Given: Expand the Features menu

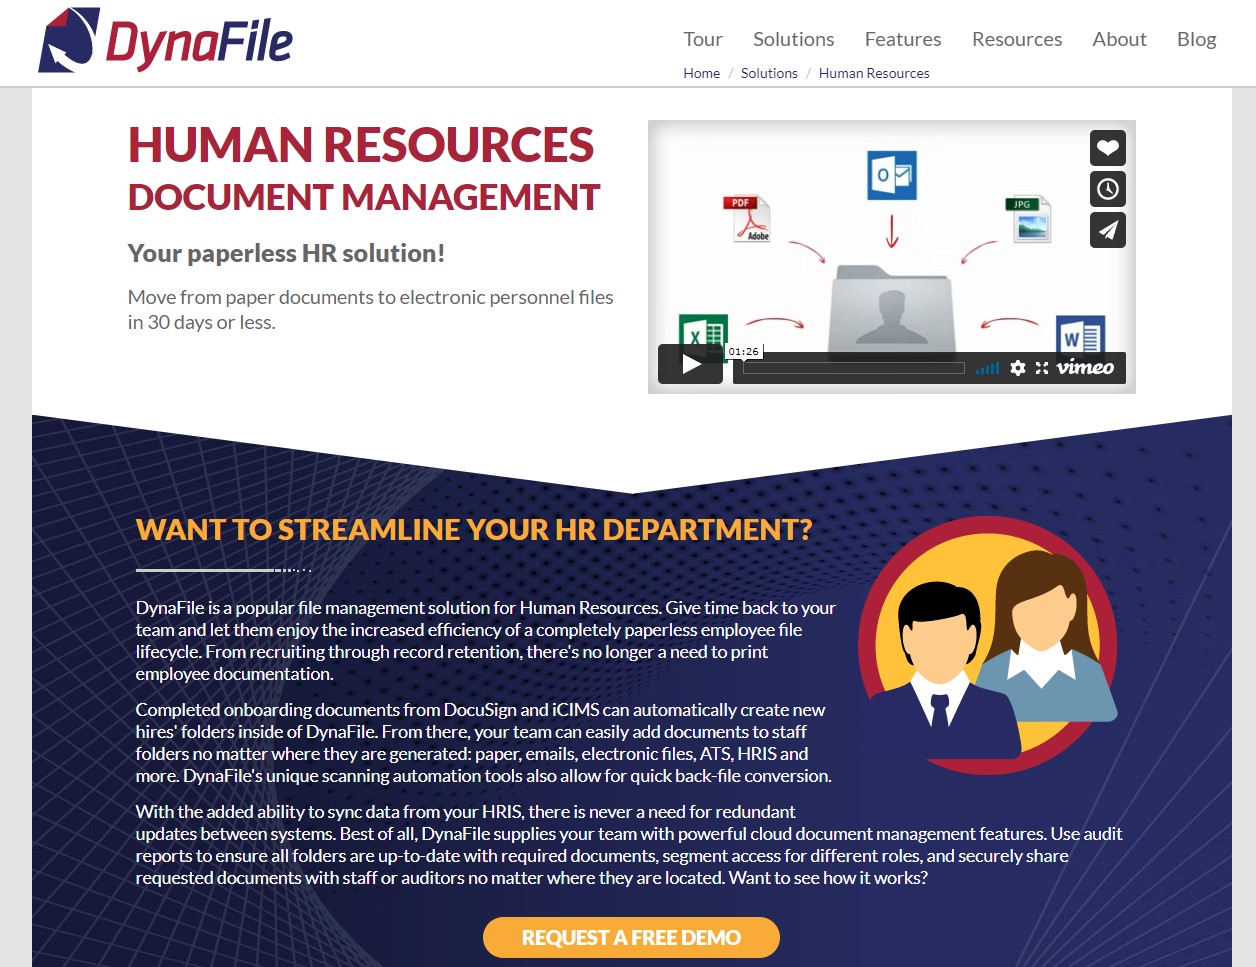Looking at the screenshot, I should [903, 39].
